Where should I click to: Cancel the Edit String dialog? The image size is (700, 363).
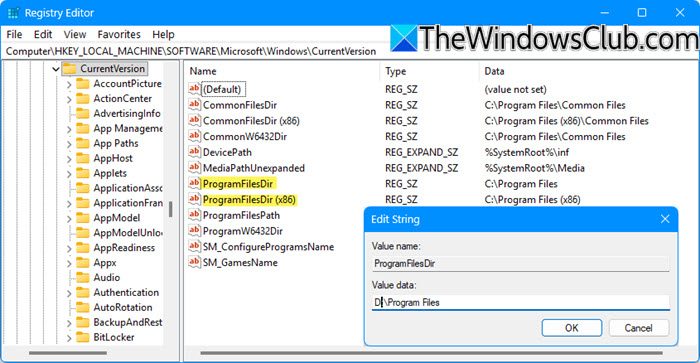[638, 328]
